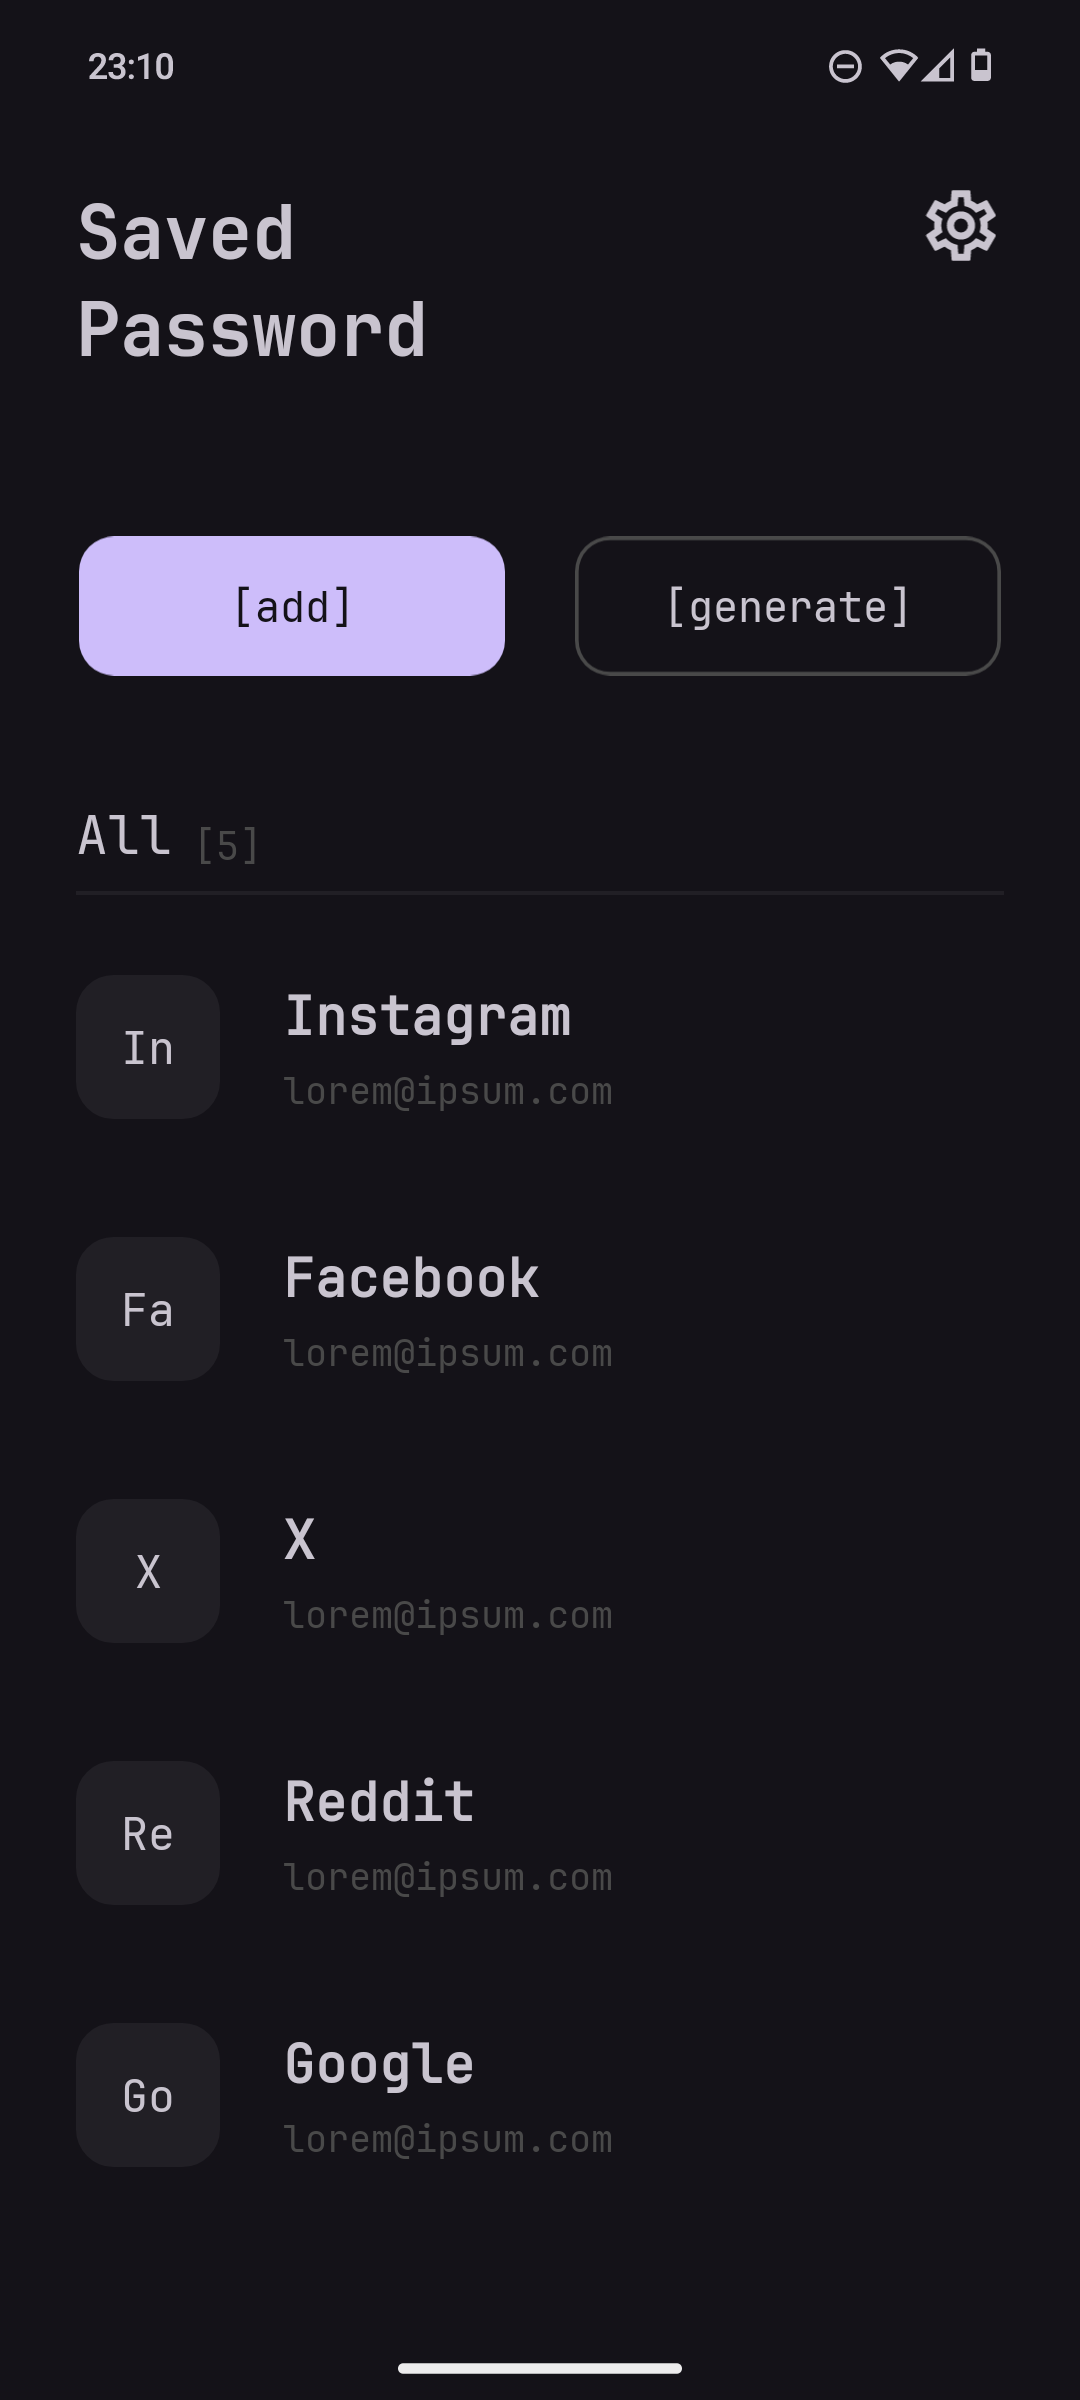This screenshot has height=2400, width=1080.
Task: Open the X entry title
Action: (300, 1540)
